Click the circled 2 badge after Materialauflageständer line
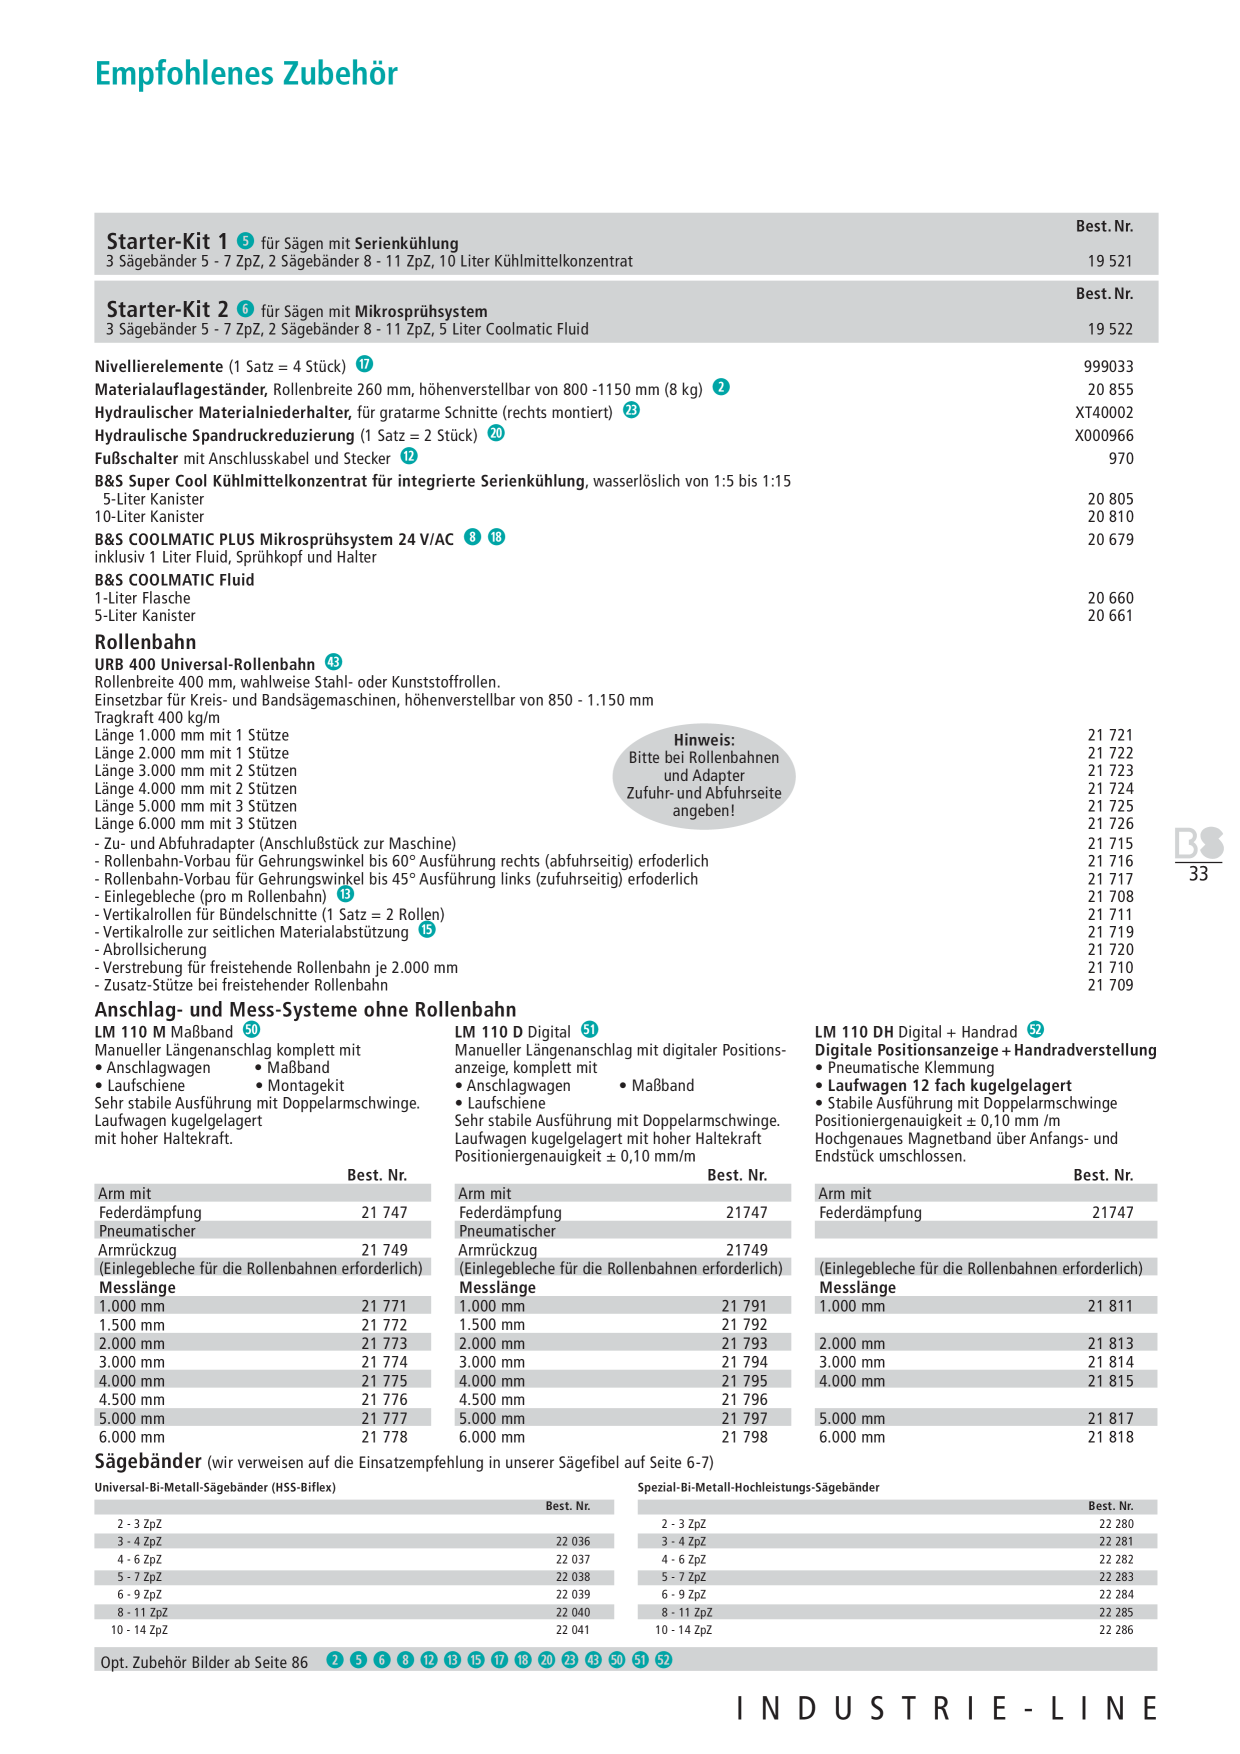Image resolution: width=1240 pixels, height=1754 pixels. pyautogui.click(x=721, y=387)
